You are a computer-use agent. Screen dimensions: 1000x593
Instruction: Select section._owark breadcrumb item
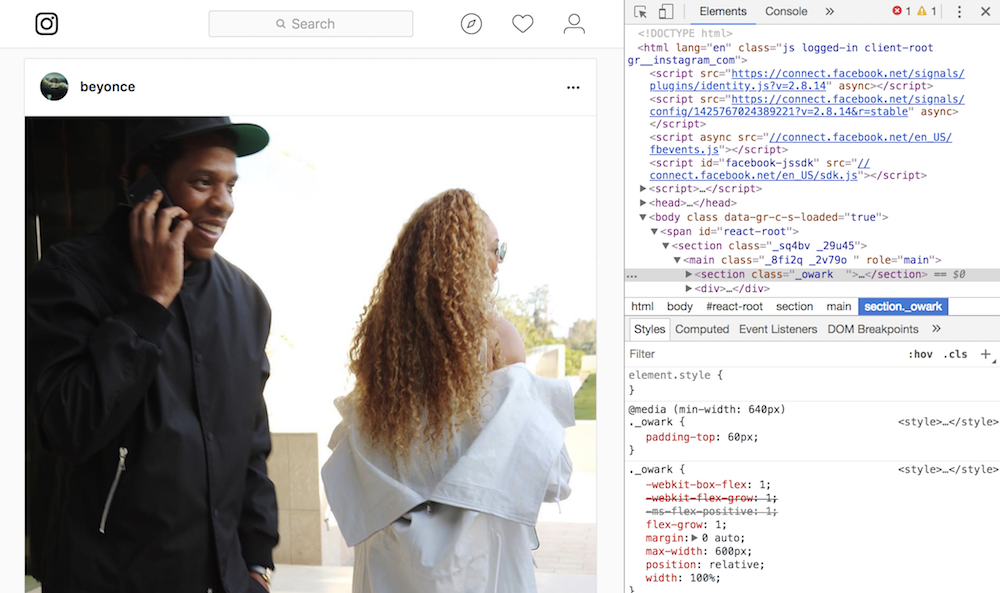click(x=903, y=307)
